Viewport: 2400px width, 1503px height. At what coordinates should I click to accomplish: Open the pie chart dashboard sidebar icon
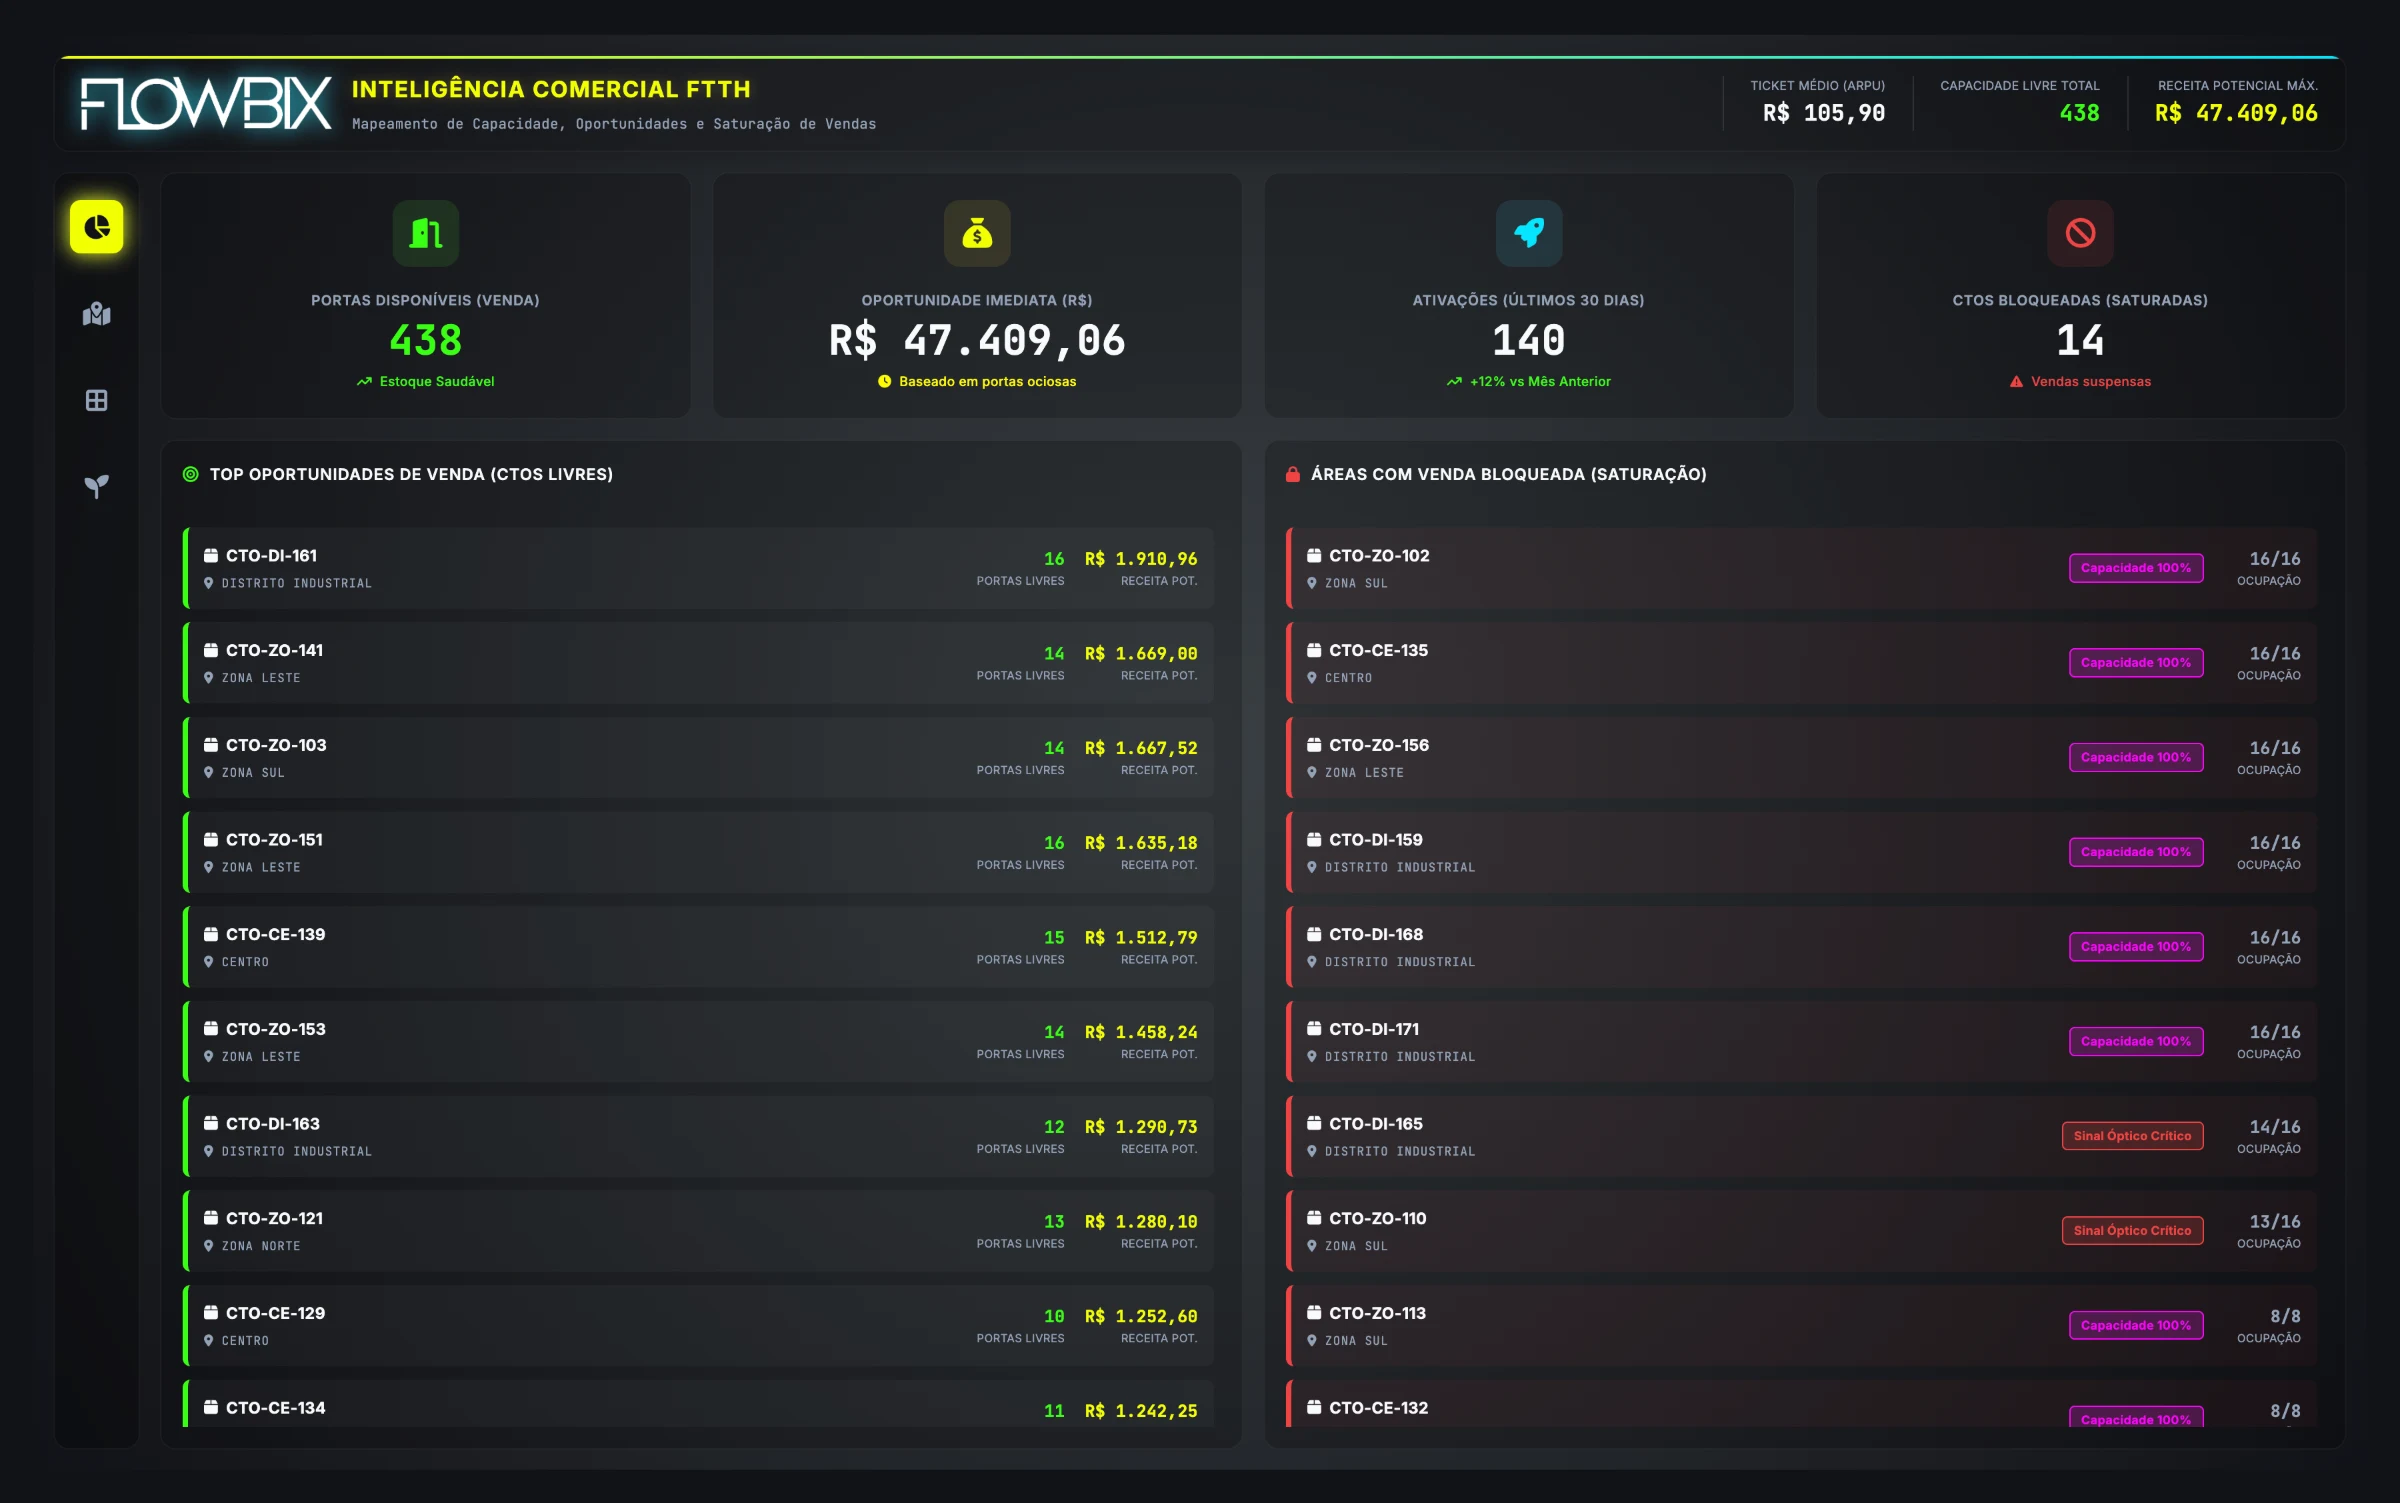[x=96, y=227]
